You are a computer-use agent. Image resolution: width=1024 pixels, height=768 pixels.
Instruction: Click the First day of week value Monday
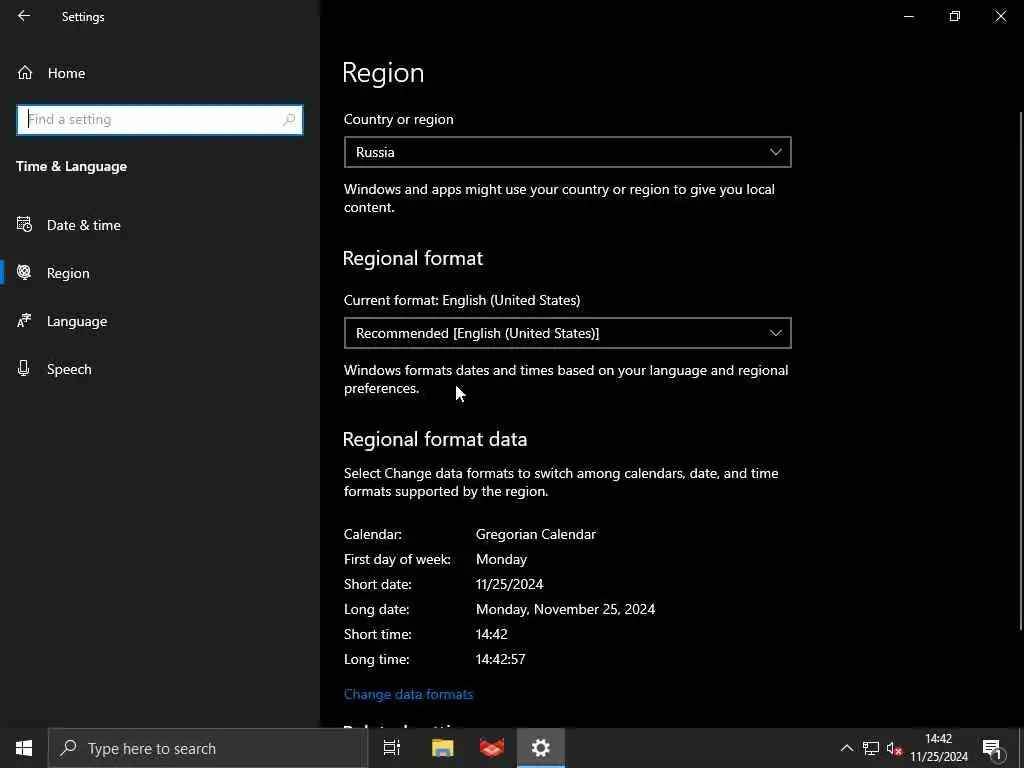(x=501, y=560)
